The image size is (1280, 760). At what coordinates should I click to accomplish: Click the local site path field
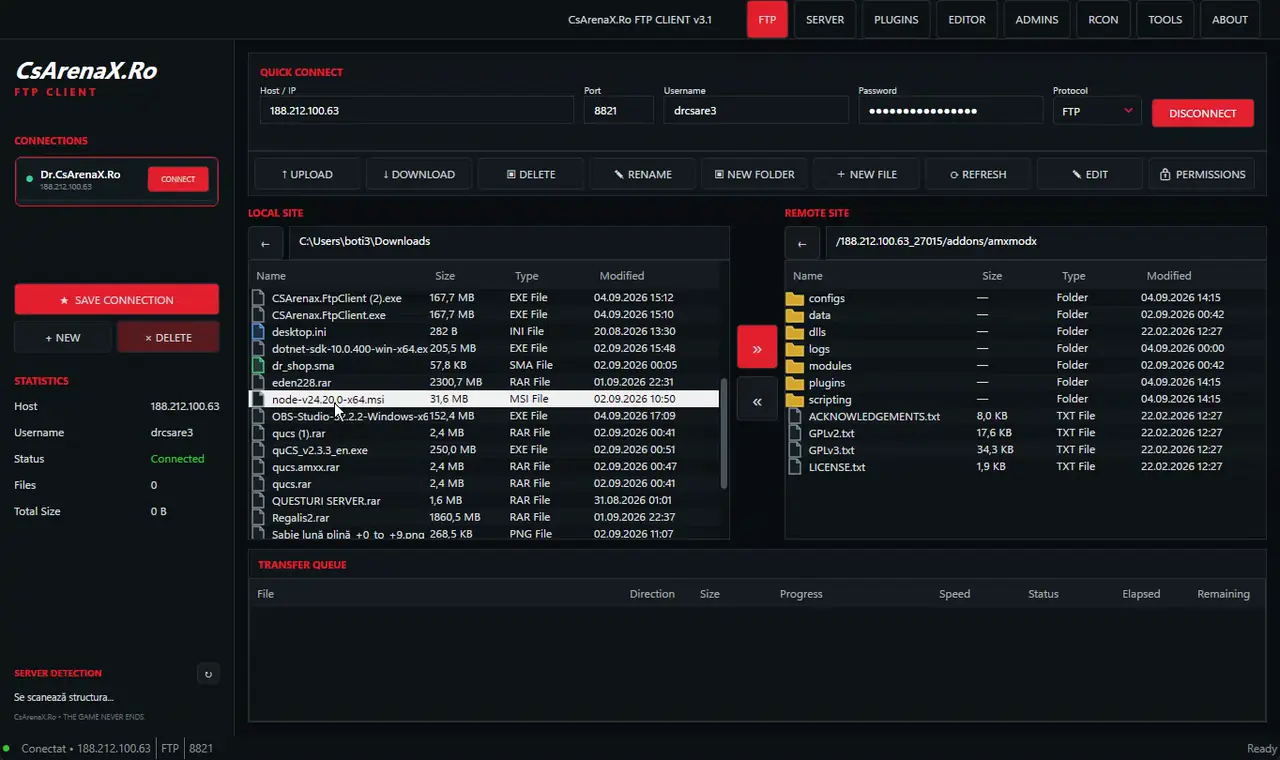coord(510,242)
